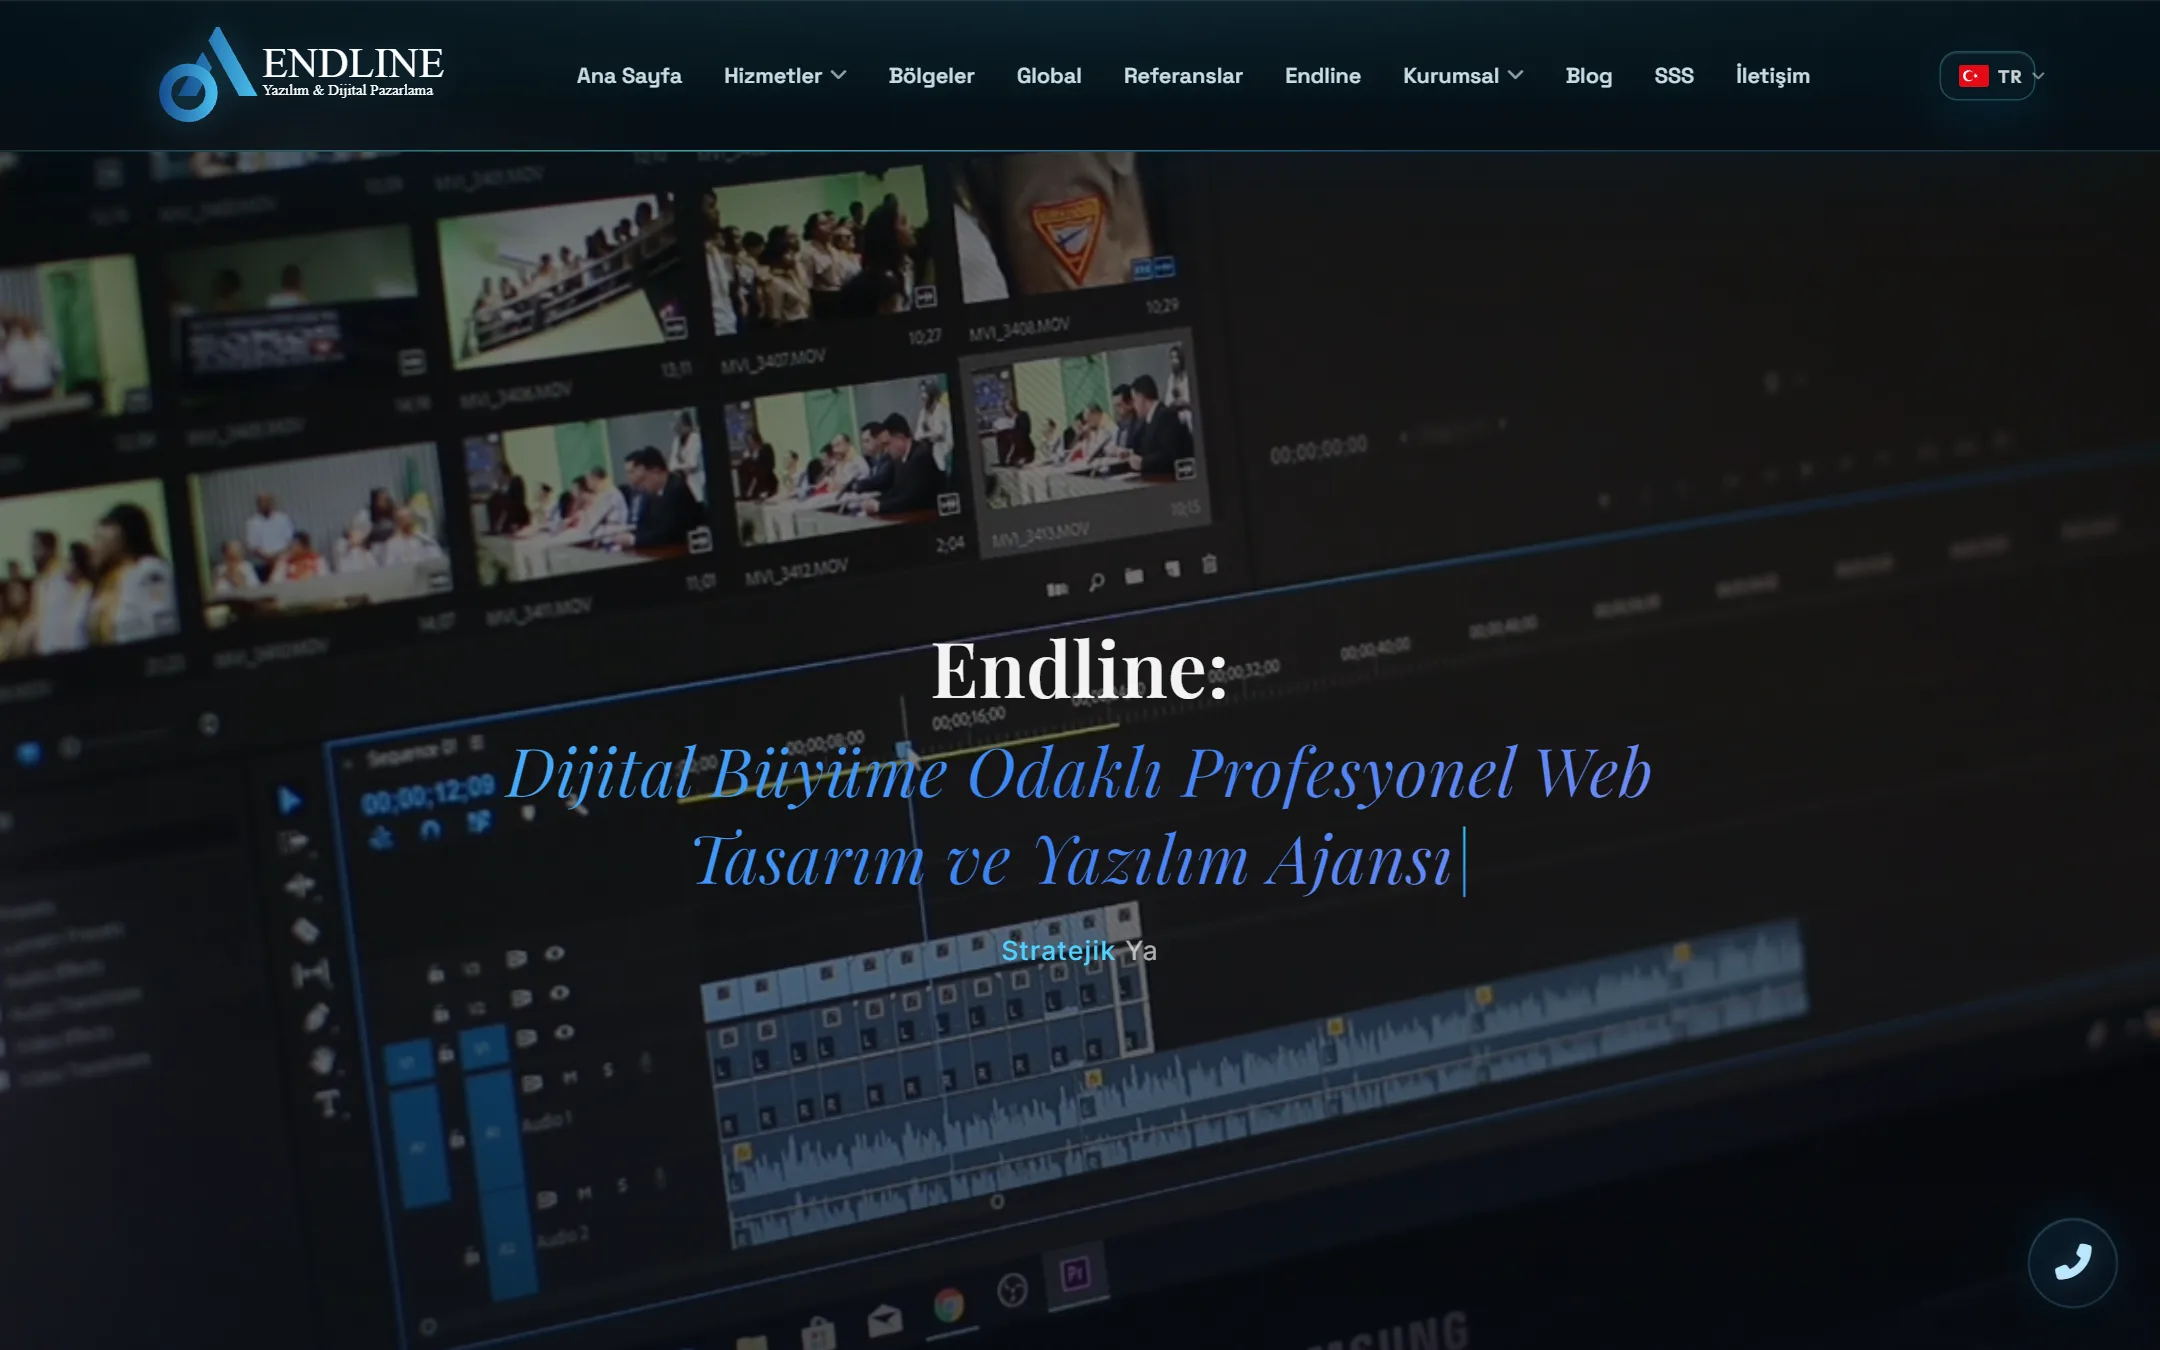The image size is (2160, 1350).
Task: Click the Endline: hero heading
Action: tap(1080, 669)
